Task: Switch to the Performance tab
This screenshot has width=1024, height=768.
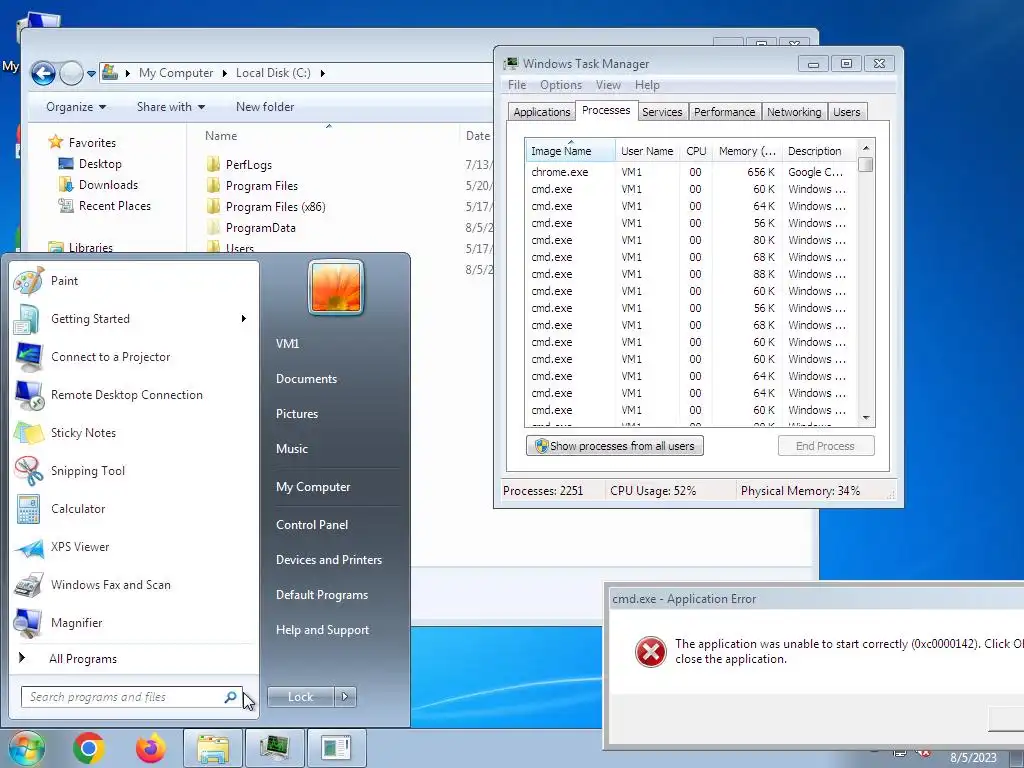Action: (x=724, y=112)
